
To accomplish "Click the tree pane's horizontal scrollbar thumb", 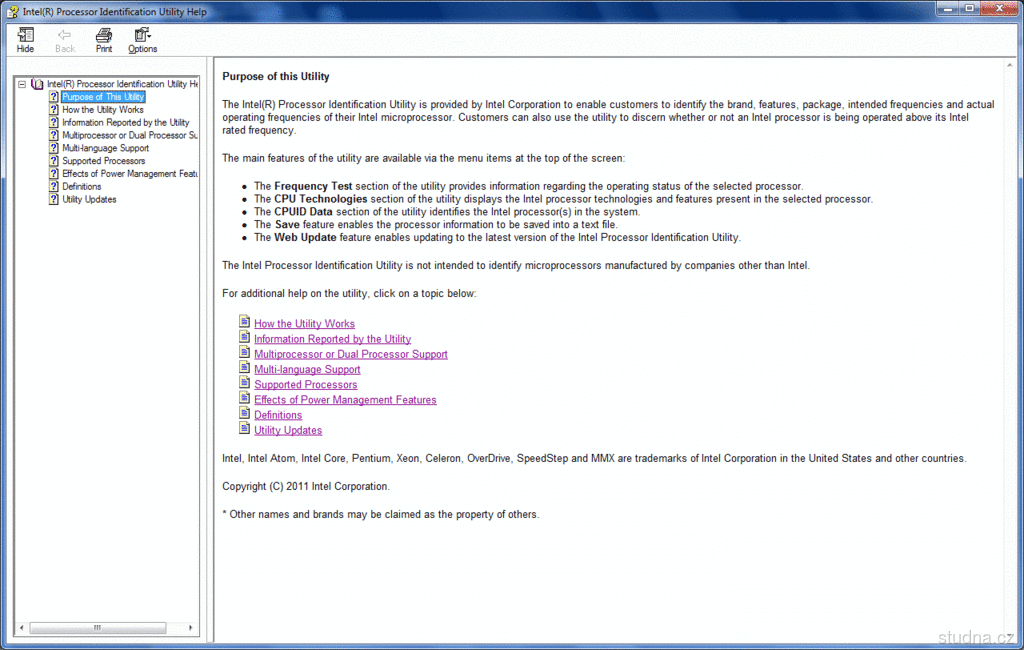I will 98,628.
